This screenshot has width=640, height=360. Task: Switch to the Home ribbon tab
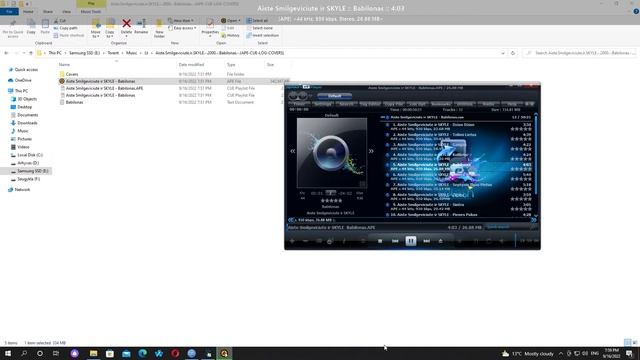28,11
